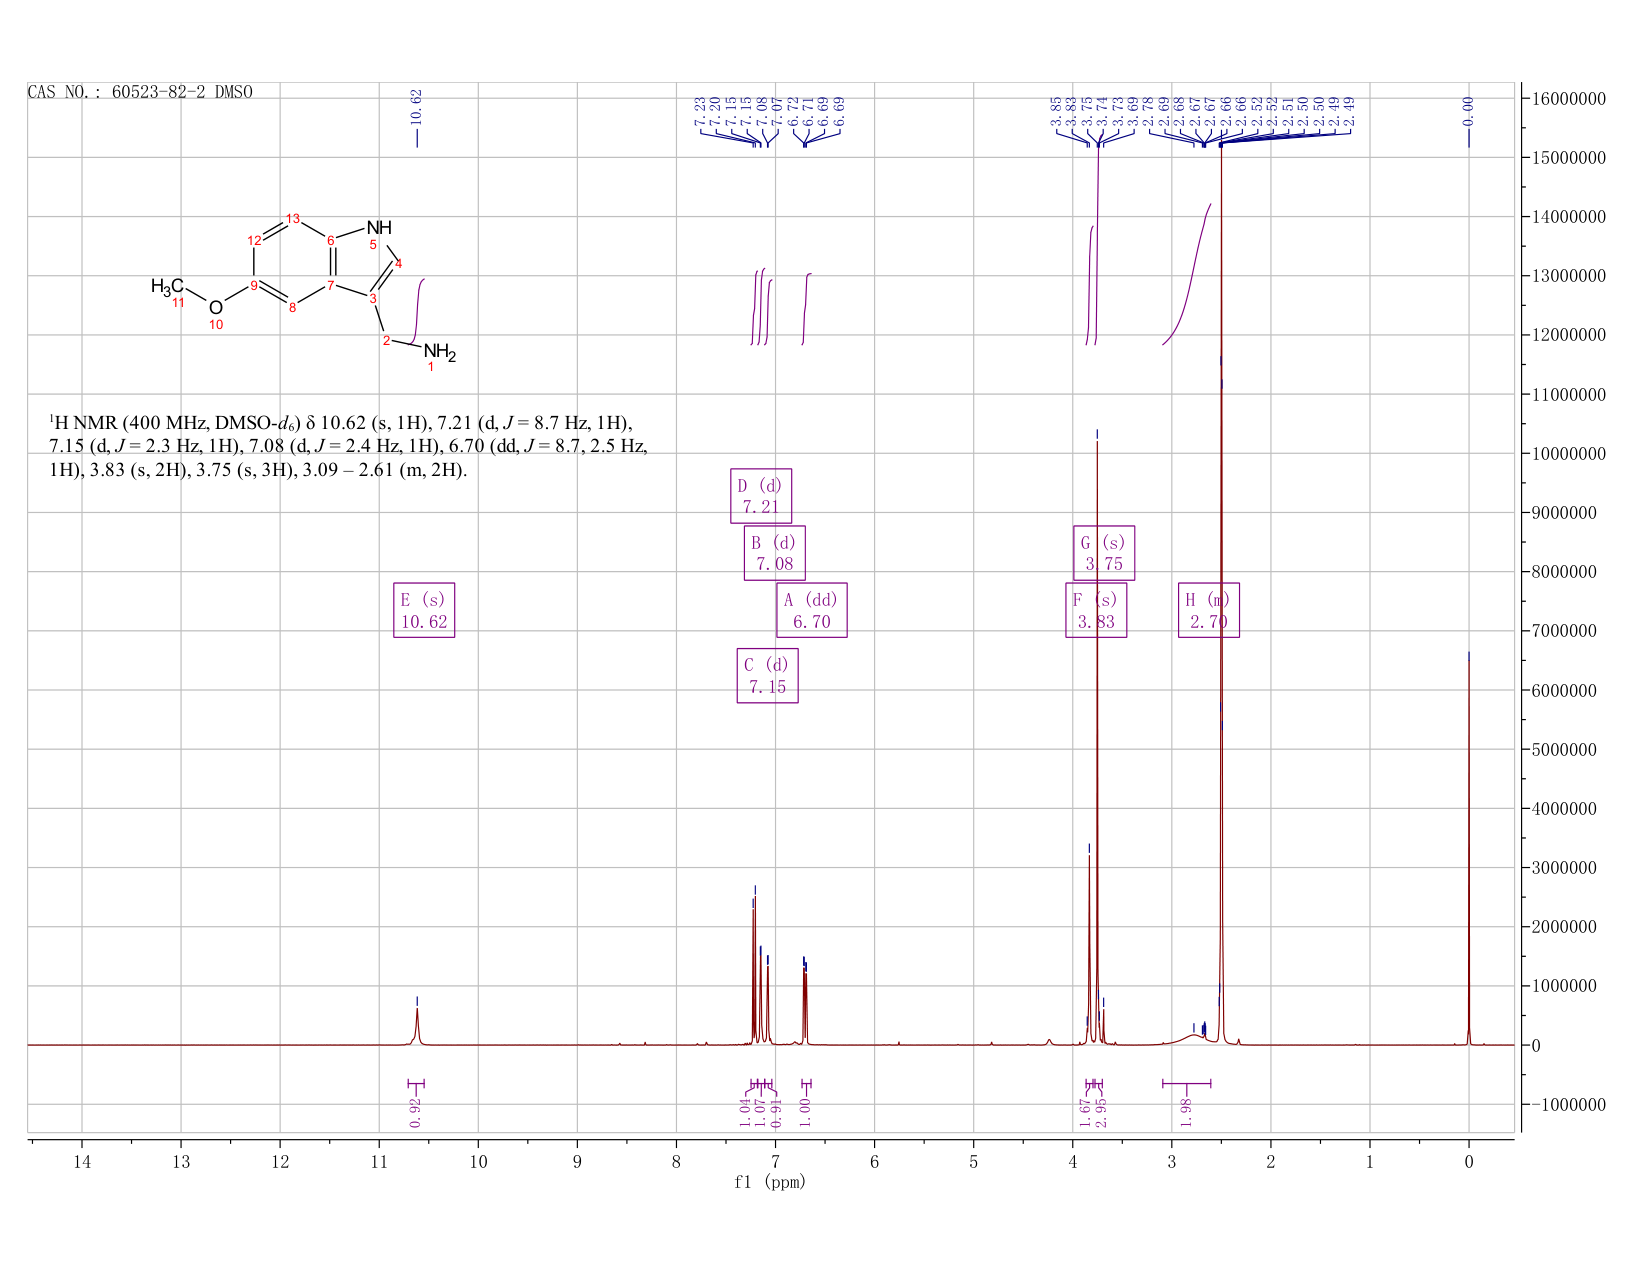Click the integral value 0.92

click(416, 1112)
